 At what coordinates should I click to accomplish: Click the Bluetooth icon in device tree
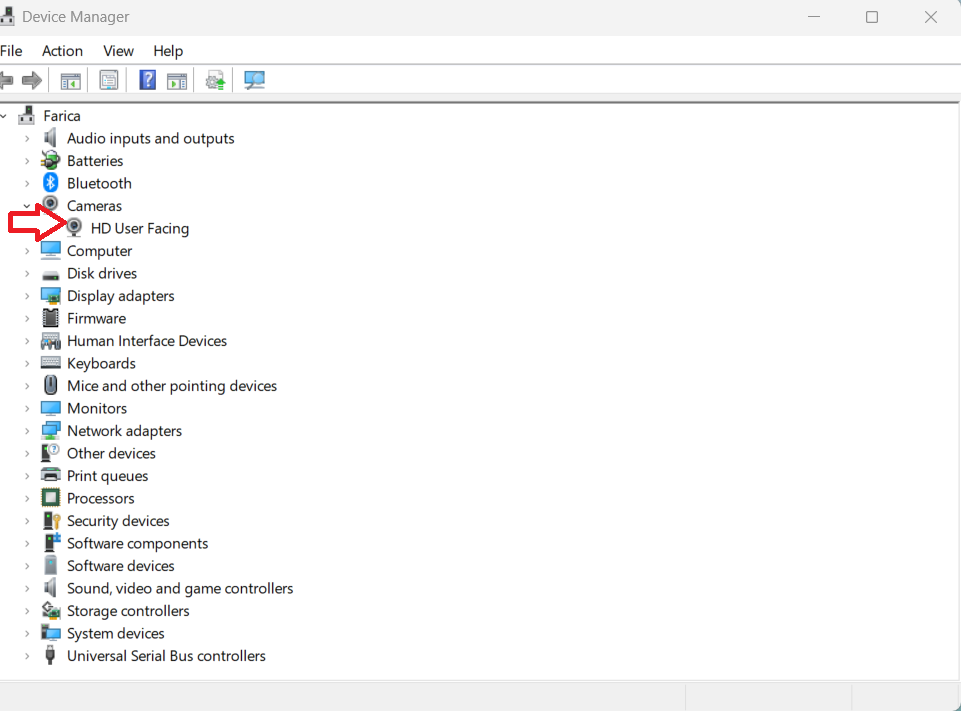[x=51, y=183]
